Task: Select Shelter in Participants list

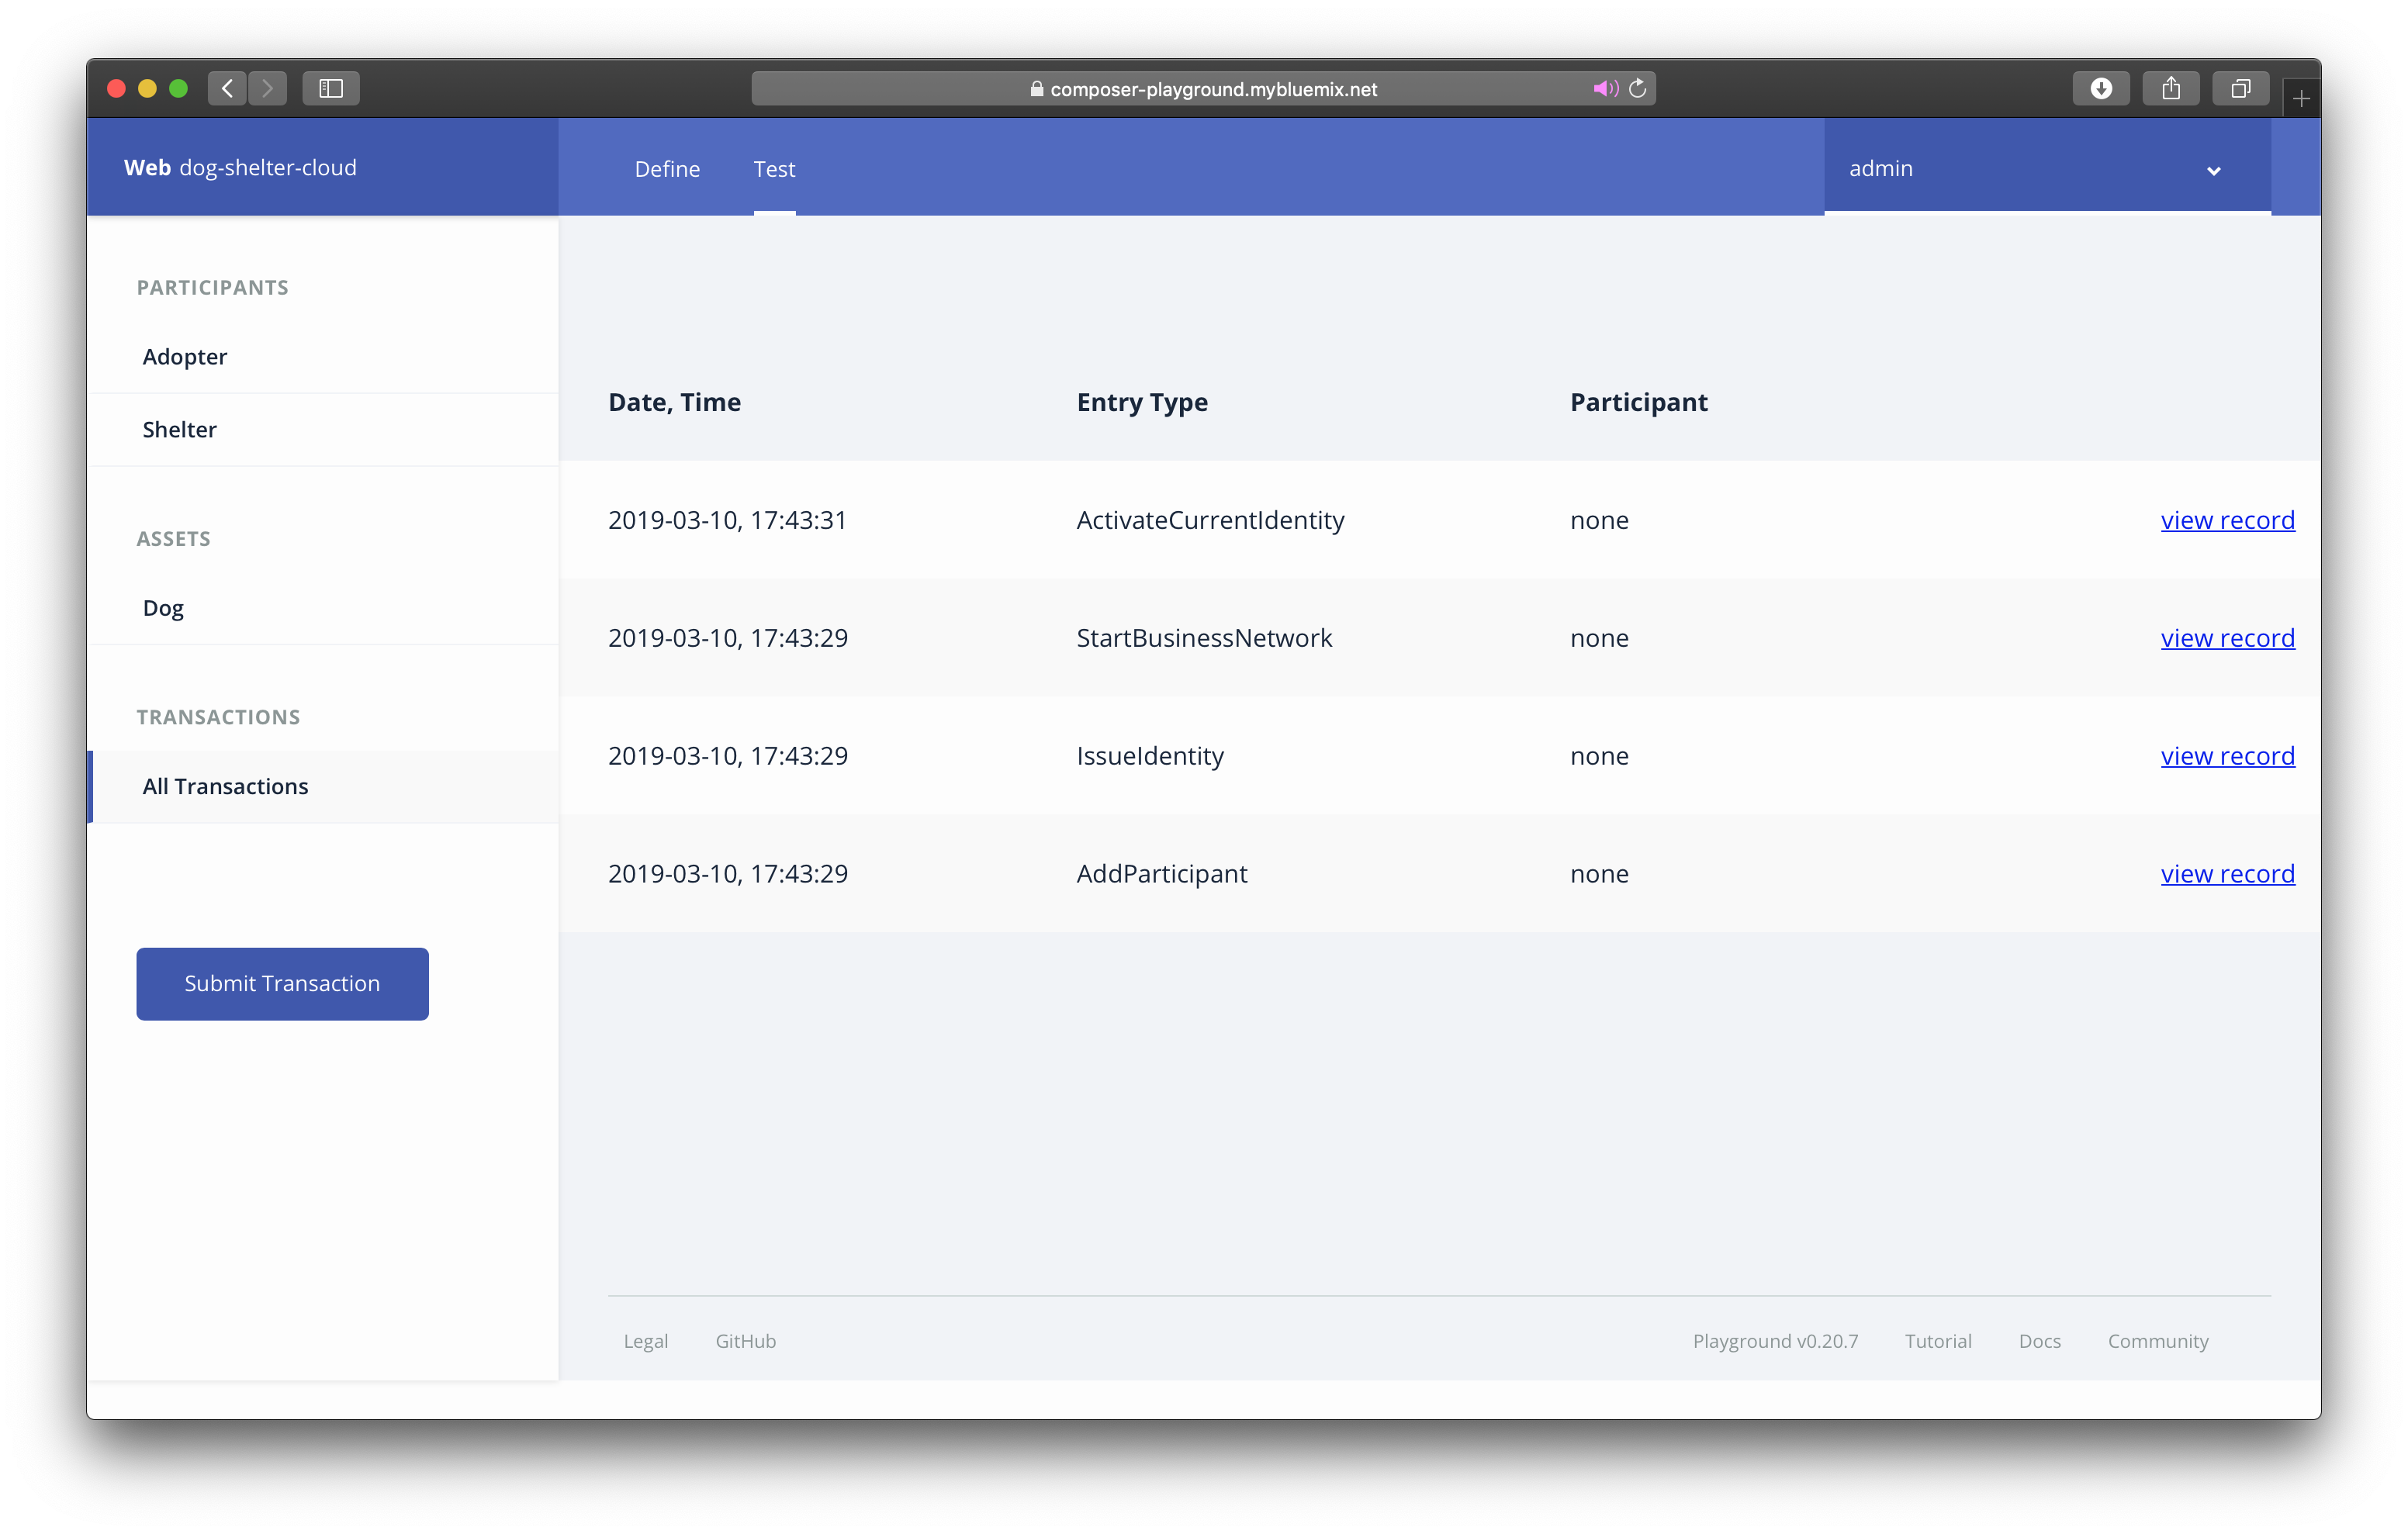Action: pyautogui.click(x=179, y=430)
